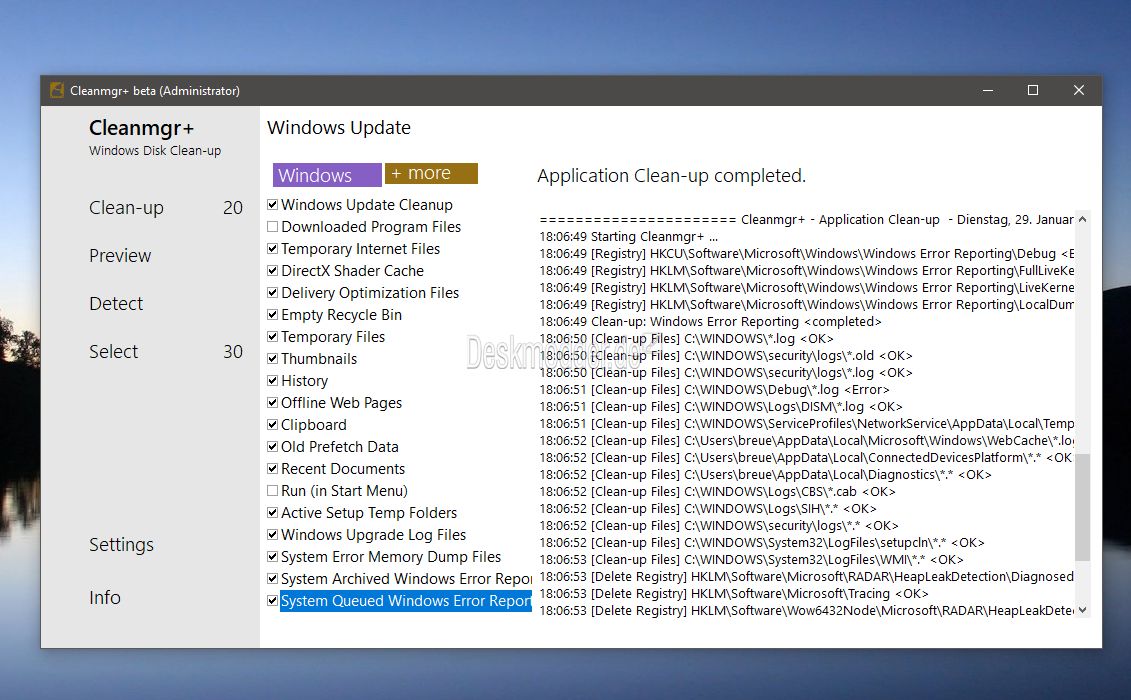Open Info in the sidebar
1131x700 pixels.
pos(105,598)
